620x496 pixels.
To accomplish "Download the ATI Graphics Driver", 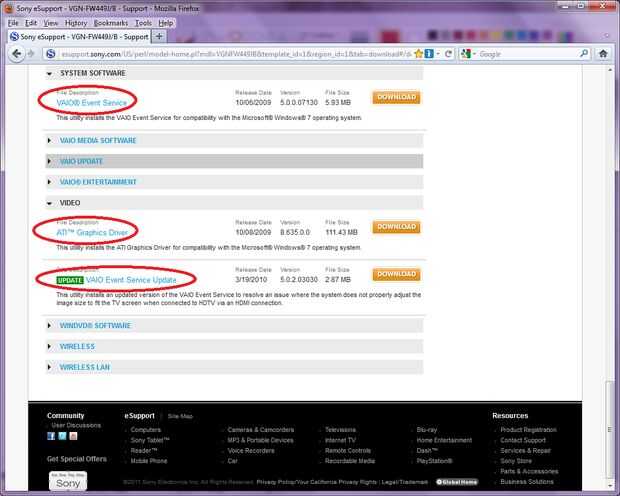I will click(396, 227).
